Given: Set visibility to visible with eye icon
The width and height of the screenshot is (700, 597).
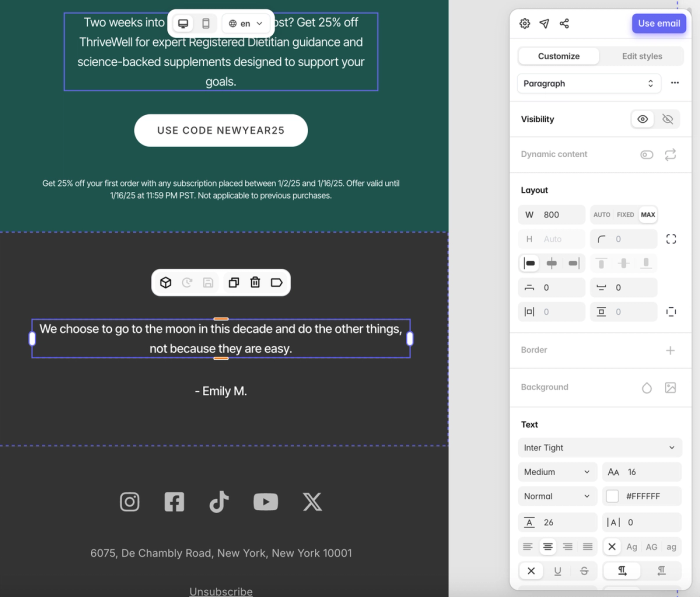Looking at the screenshot, I should coord(642,119).
